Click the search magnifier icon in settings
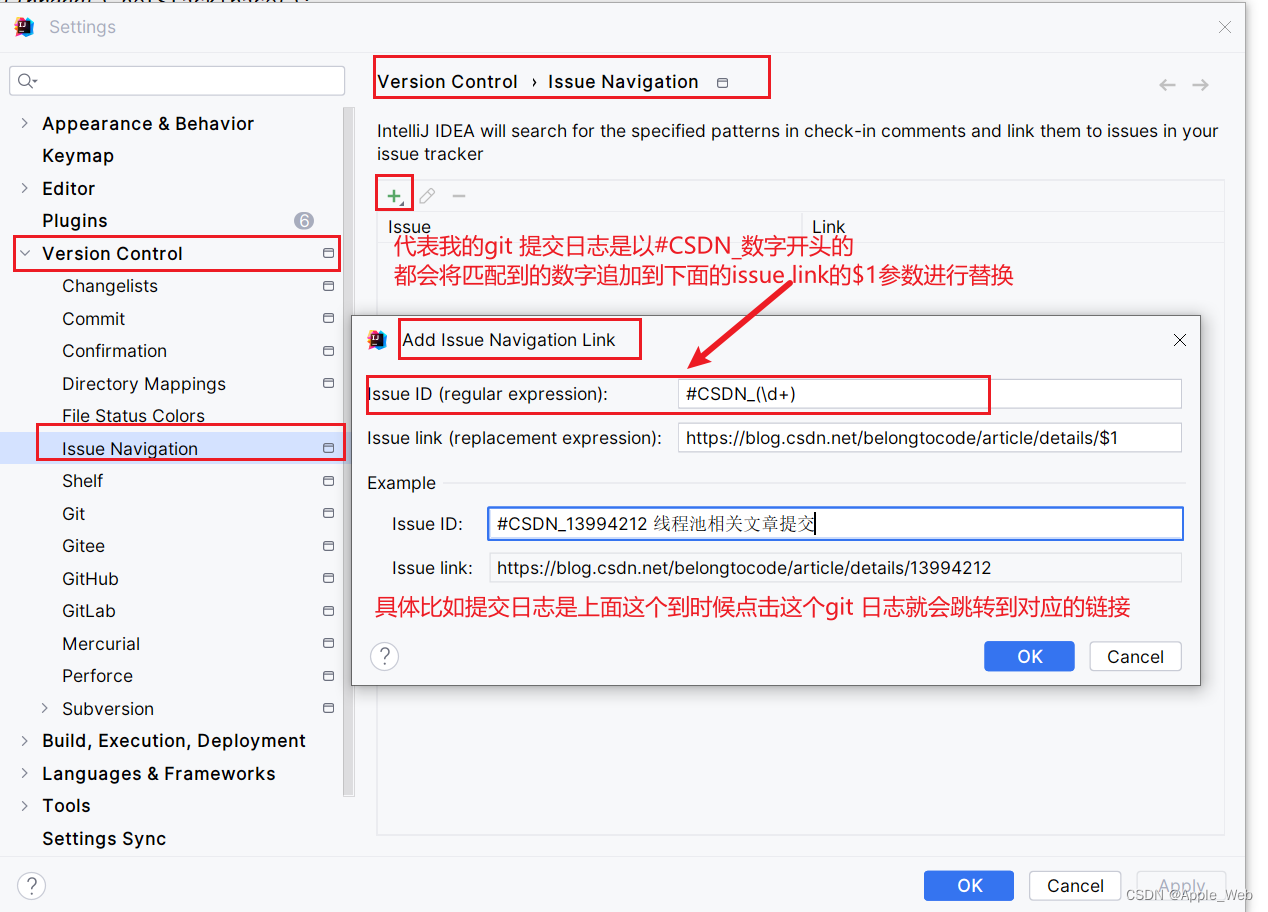This screenshot has width=1268, height=912. [27, 81]
